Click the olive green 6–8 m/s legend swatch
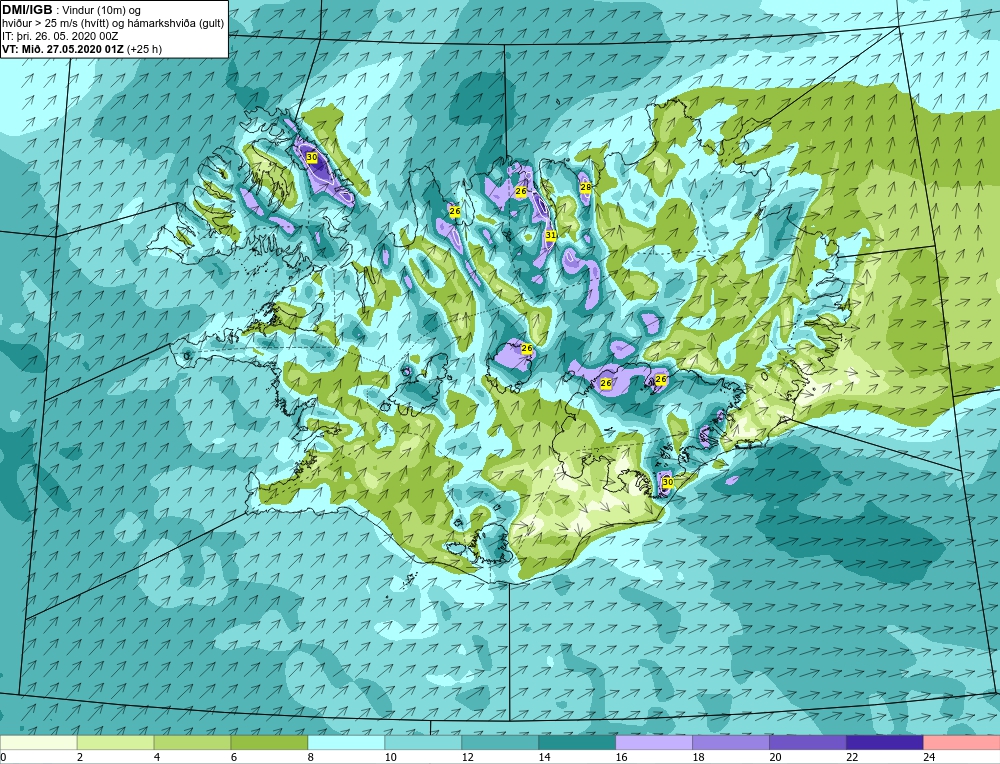 point(269,743)
